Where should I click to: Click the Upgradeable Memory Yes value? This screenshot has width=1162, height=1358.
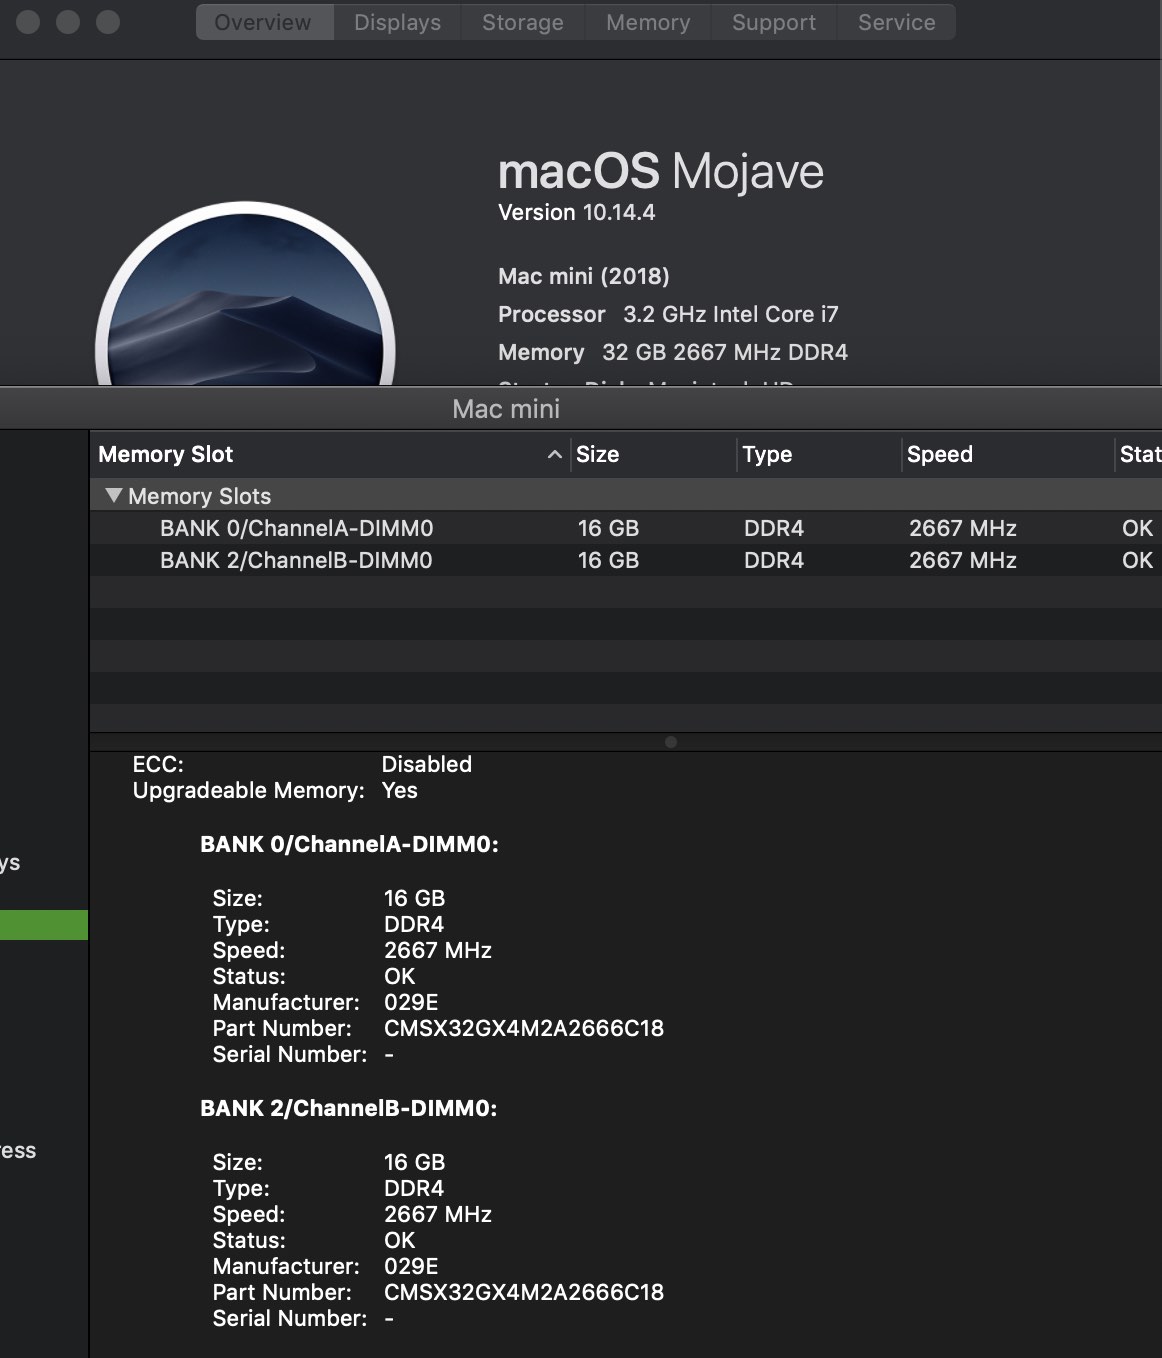tap(400, 790)
